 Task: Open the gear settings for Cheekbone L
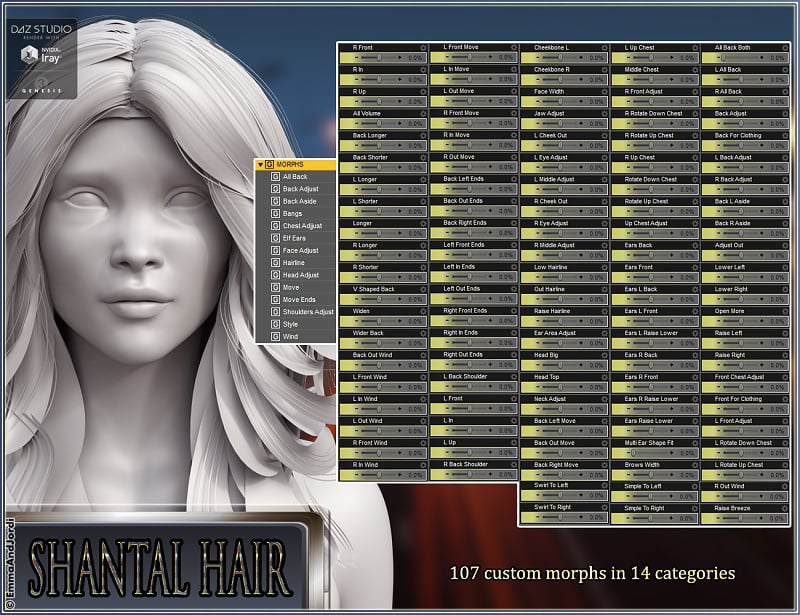point(605,47)
